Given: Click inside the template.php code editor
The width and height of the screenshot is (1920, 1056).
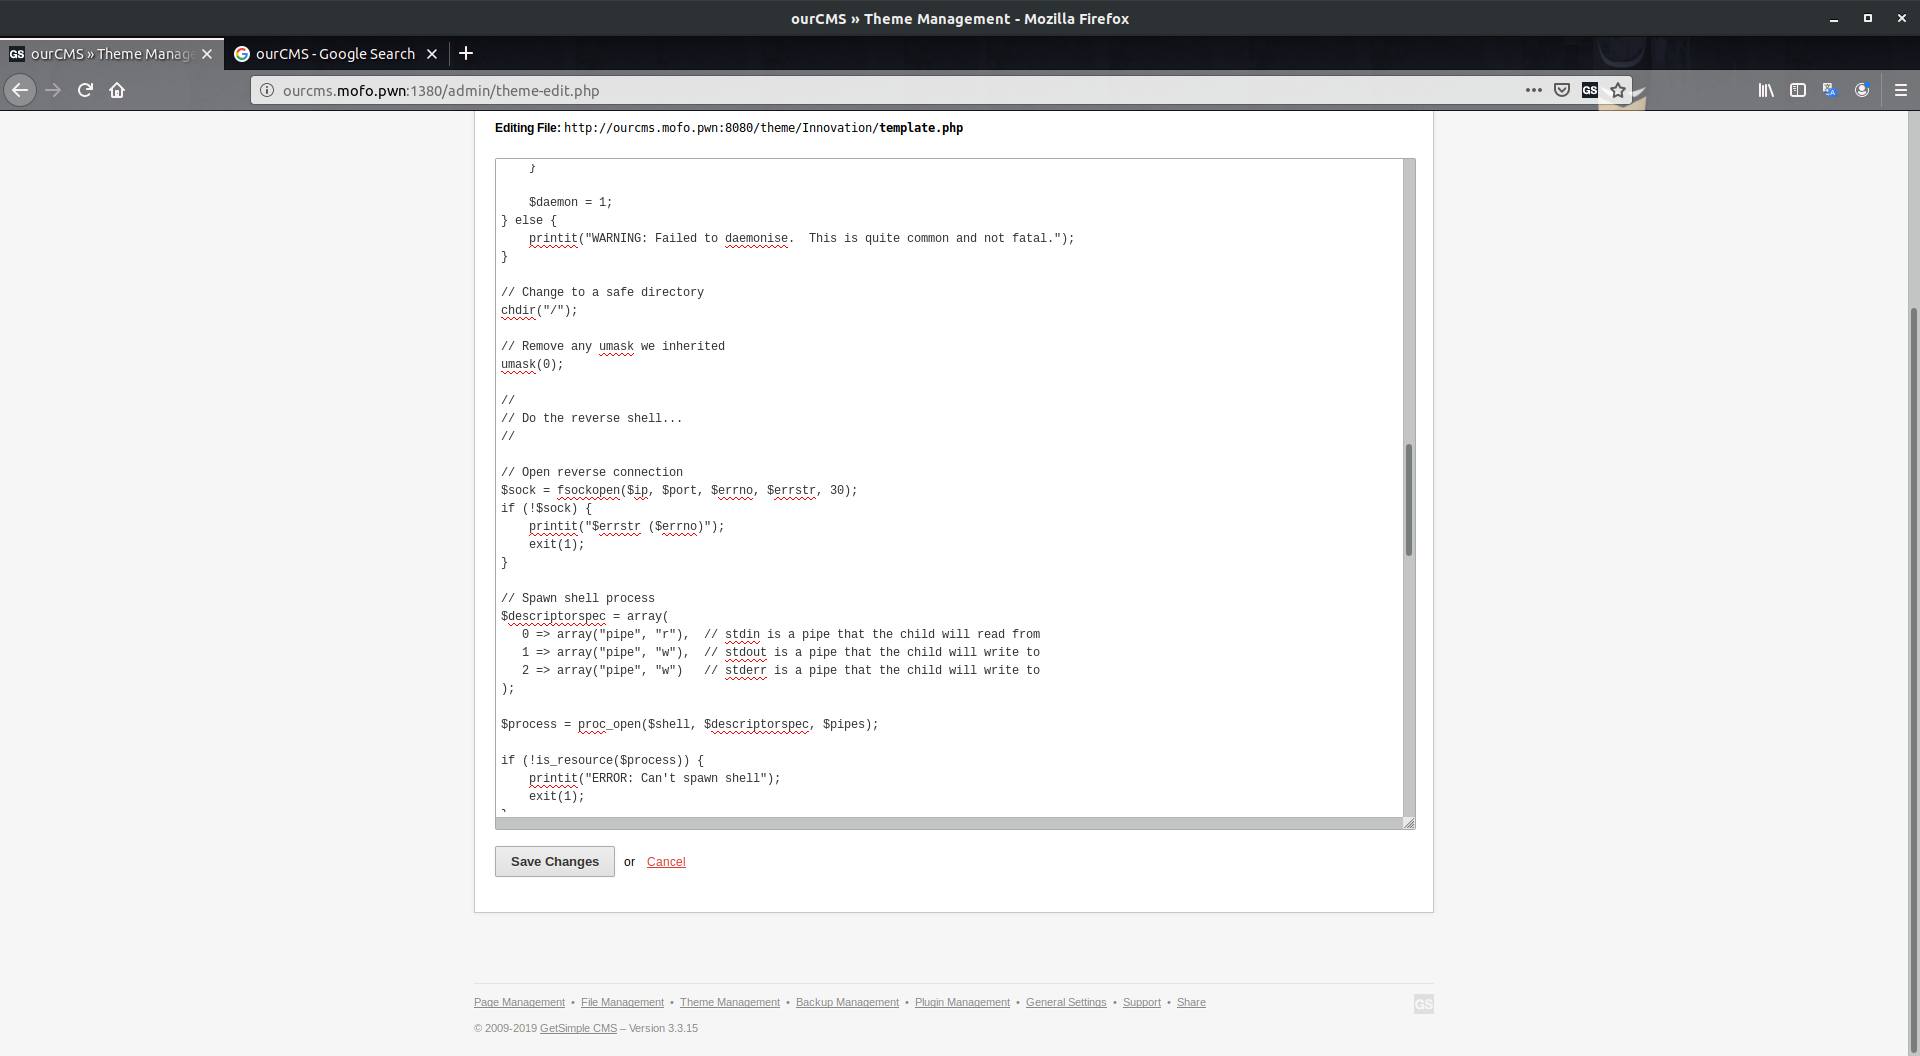Looking at the screenshot, I should click(949, 488).
